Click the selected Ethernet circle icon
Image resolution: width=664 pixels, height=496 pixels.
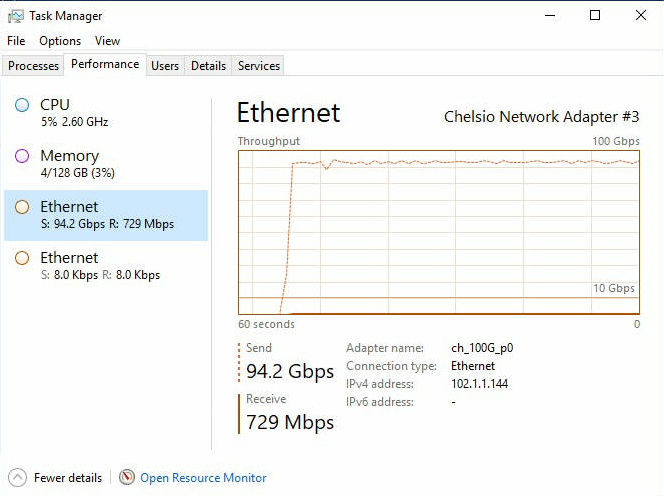pyautogui.click(x=22, y=207)
